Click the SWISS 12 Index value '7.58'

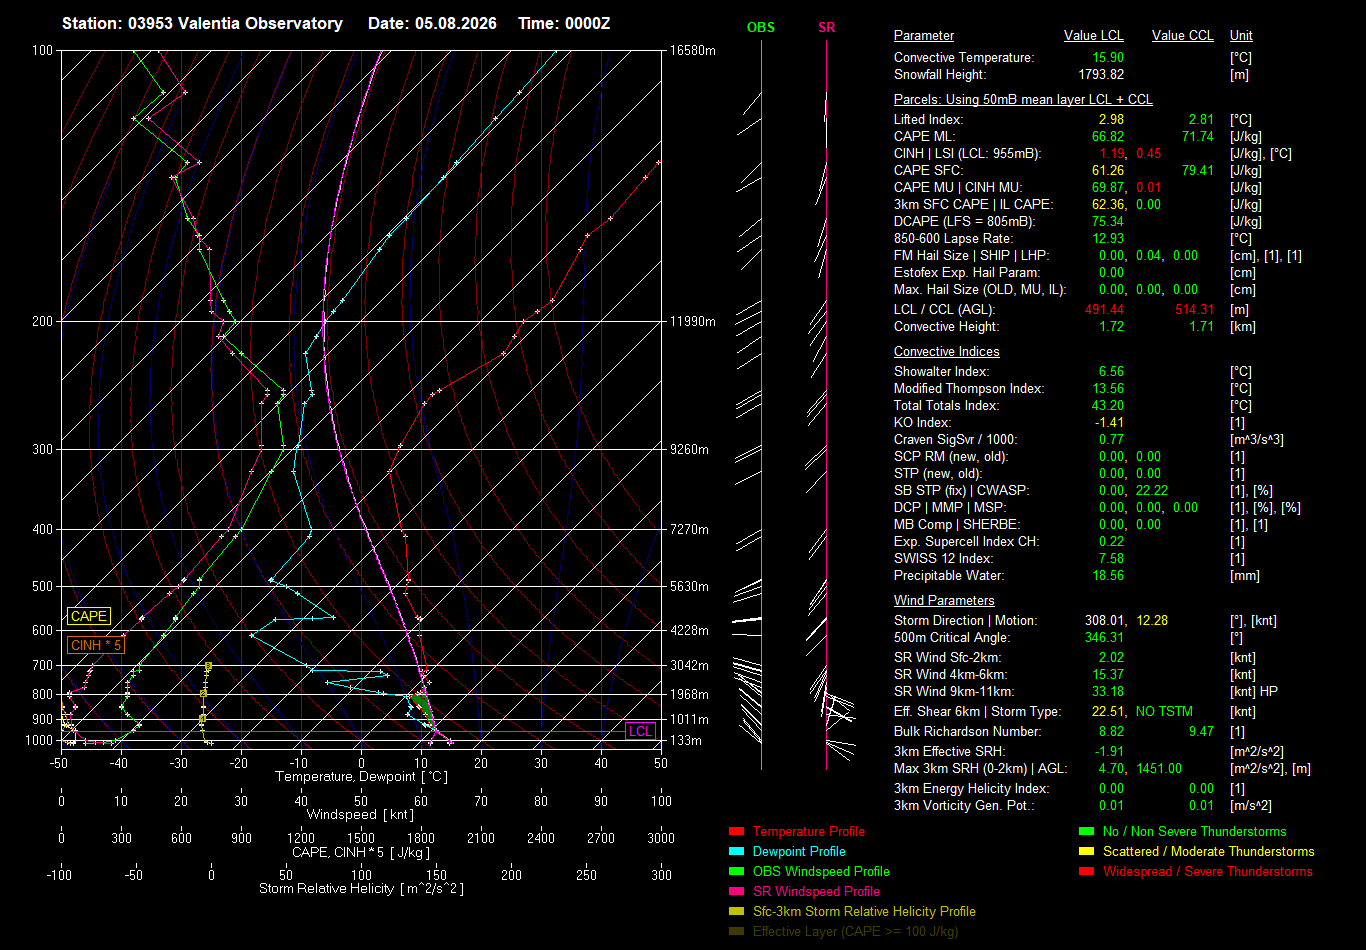1111,559
